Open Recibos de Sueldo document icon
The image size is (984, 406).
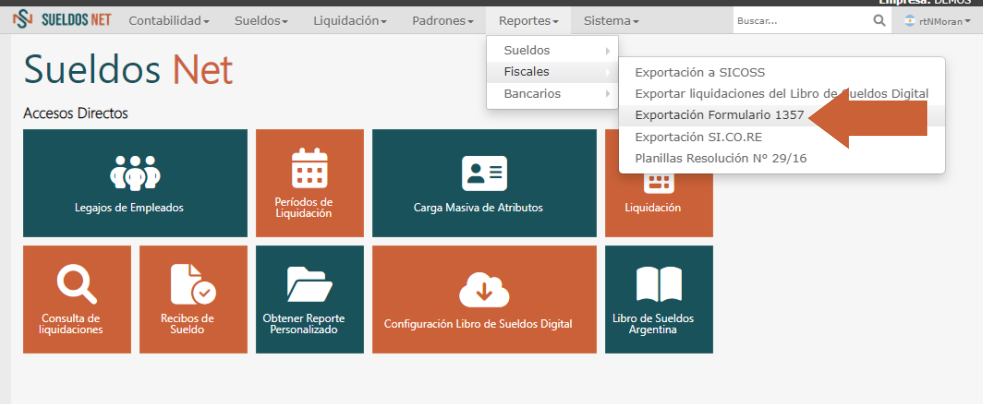click(193, 284)
